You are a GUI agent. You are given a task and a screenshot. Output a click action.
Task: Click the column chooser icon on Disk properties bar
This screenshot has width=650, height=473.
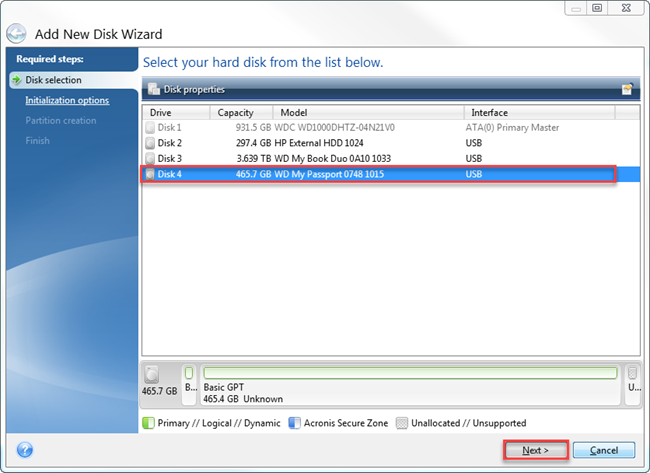627,89
